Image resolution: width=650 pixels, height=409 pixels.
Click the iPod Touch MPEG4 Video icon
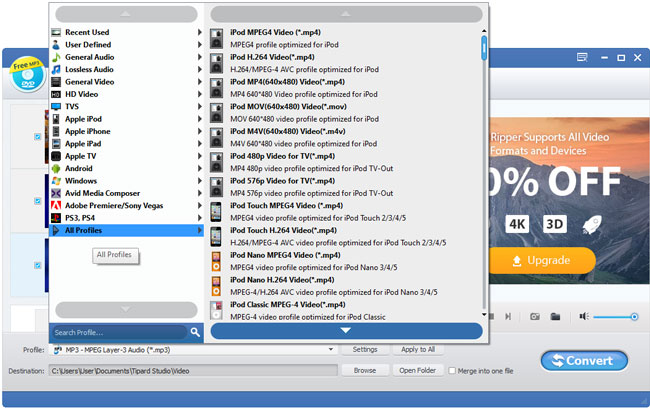click(x=216, y=212)
